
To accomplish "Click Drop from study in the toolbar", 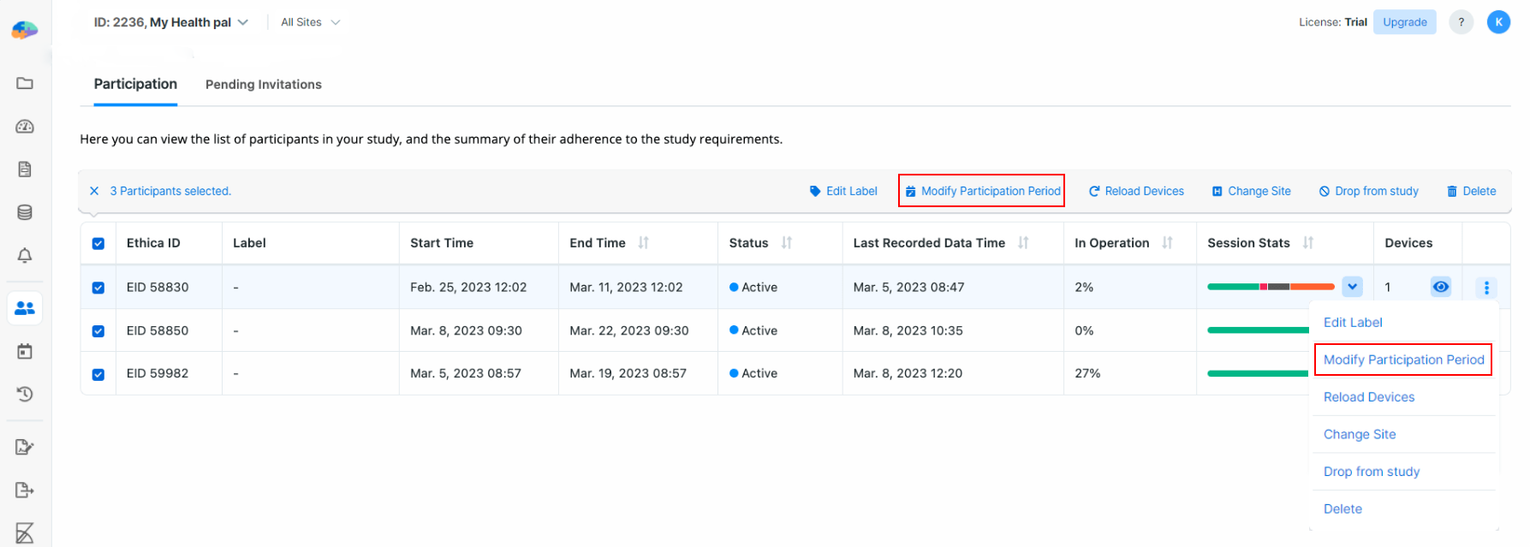I will [x=1368, y=191].
